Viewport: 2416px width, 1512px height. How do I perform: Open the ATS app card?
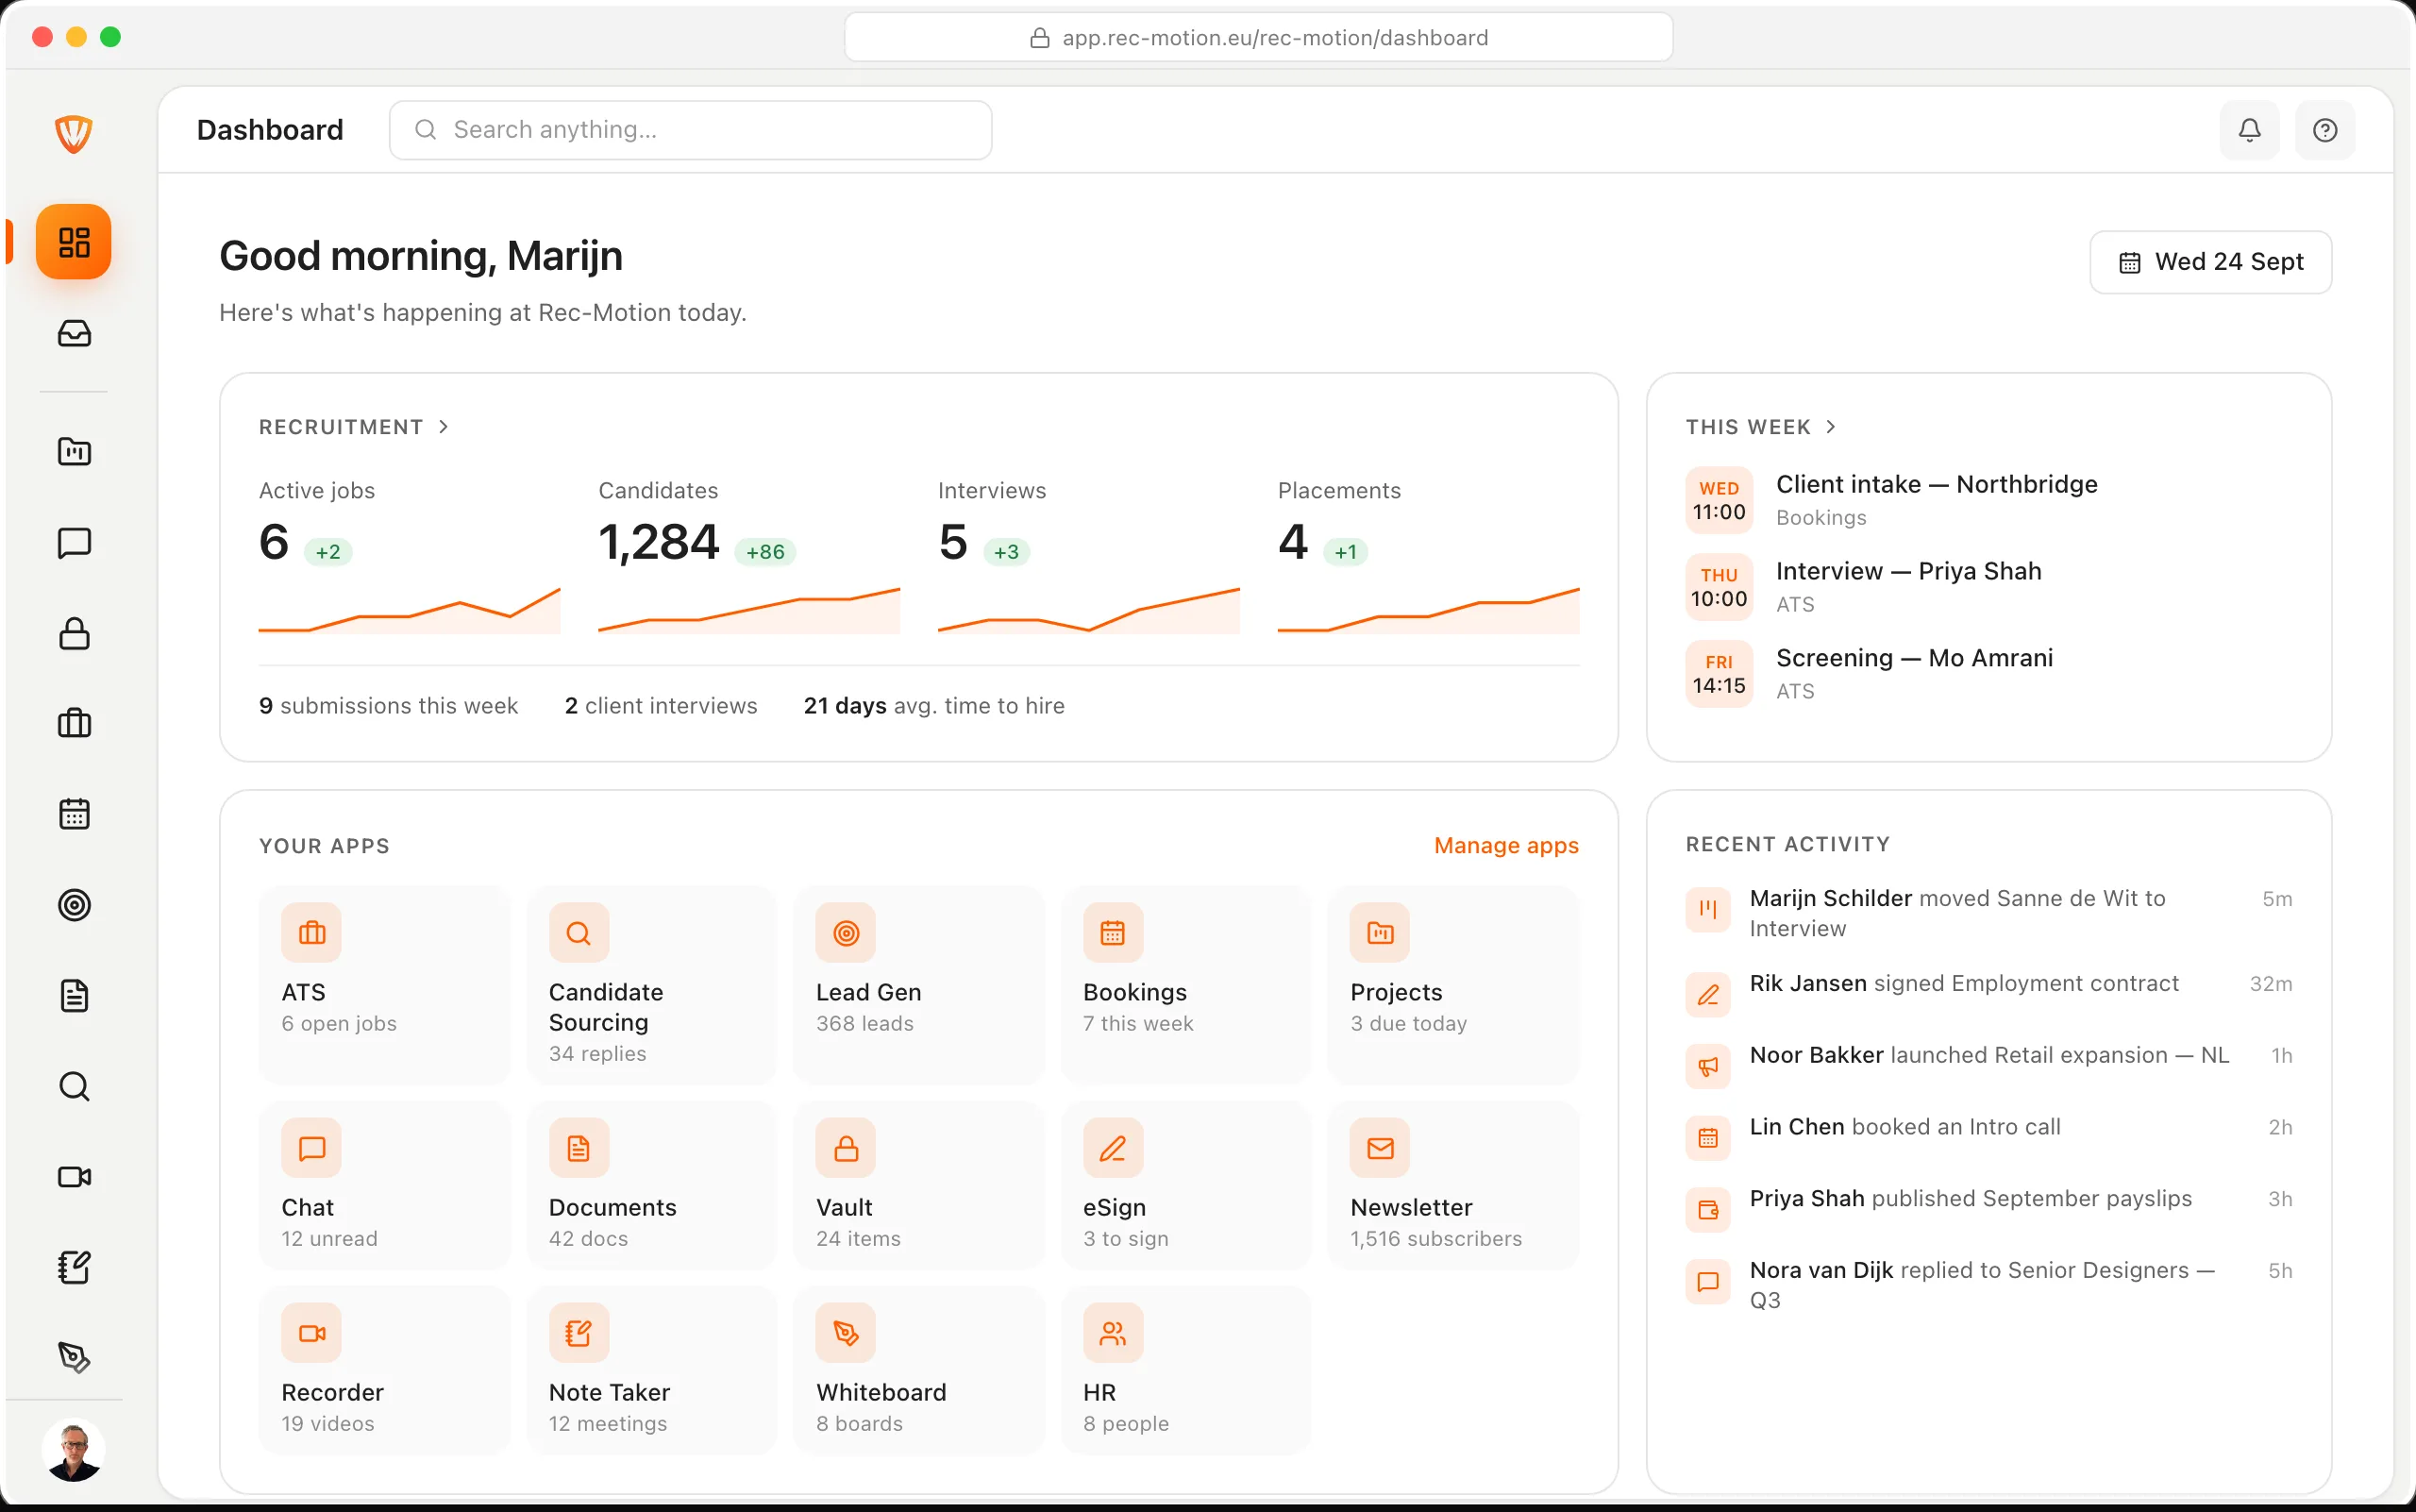(384, 985)
